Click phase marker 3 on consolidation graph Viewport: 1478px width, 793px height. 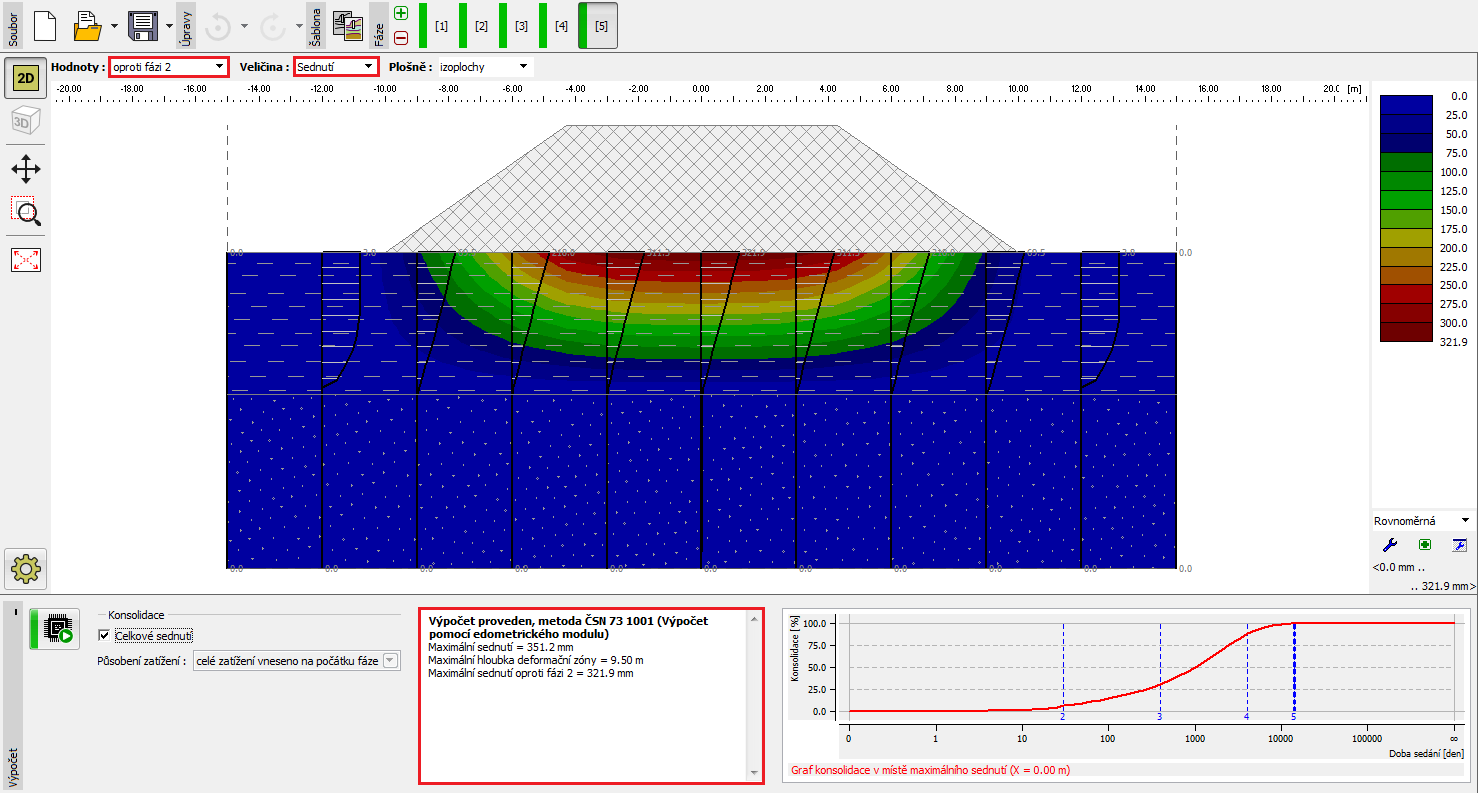[1160, 717]
